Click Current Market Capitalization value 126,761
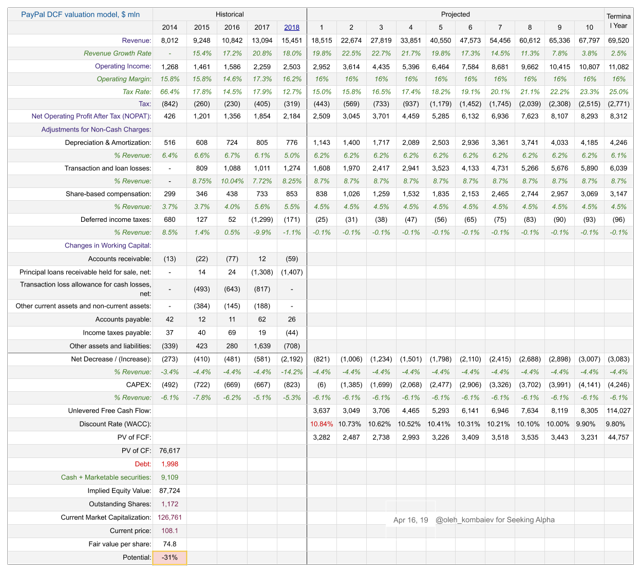This screenshot has height=573, width=640. [x=169, y=517]
